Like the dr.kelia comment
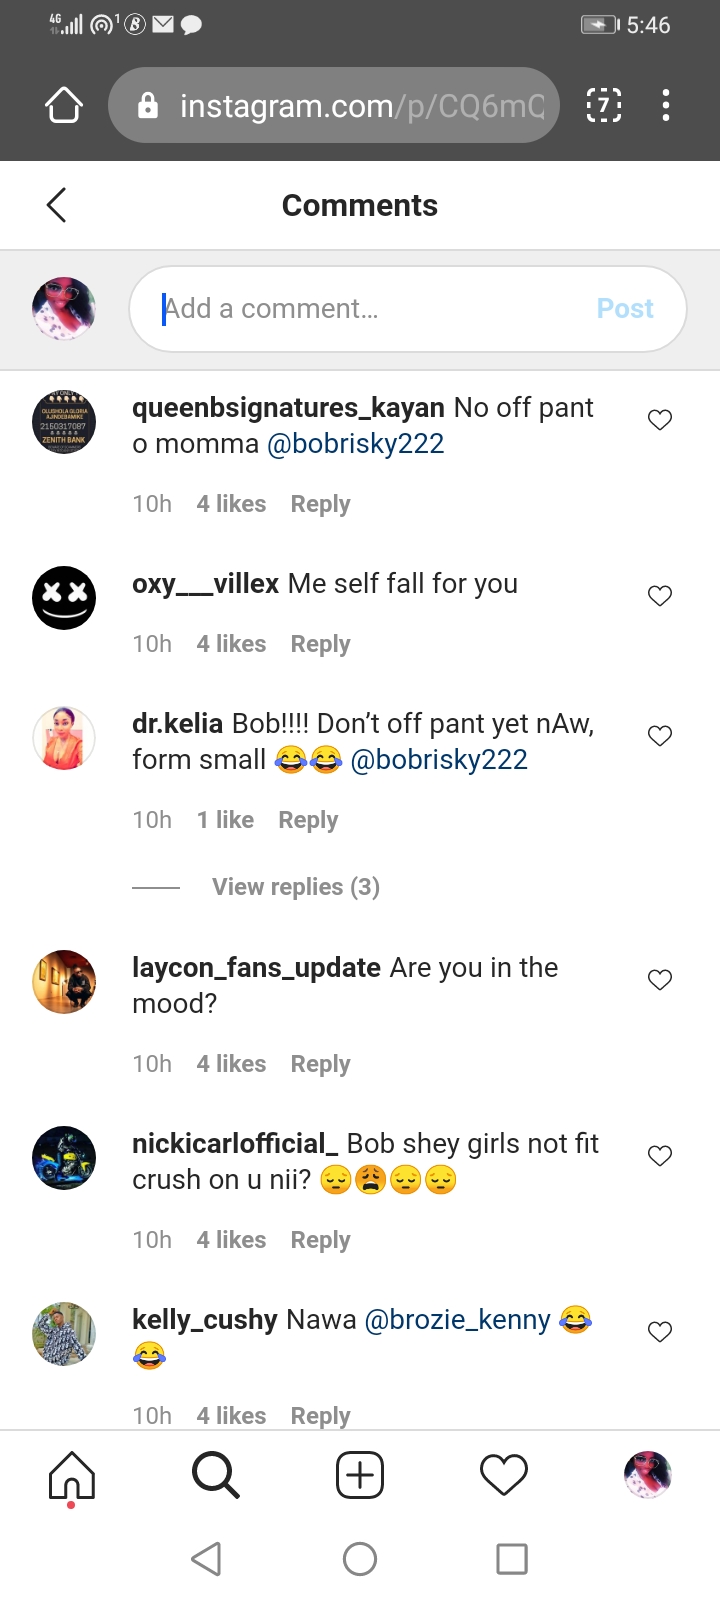Screen dimensions: 720x1600 coord(660,736)
